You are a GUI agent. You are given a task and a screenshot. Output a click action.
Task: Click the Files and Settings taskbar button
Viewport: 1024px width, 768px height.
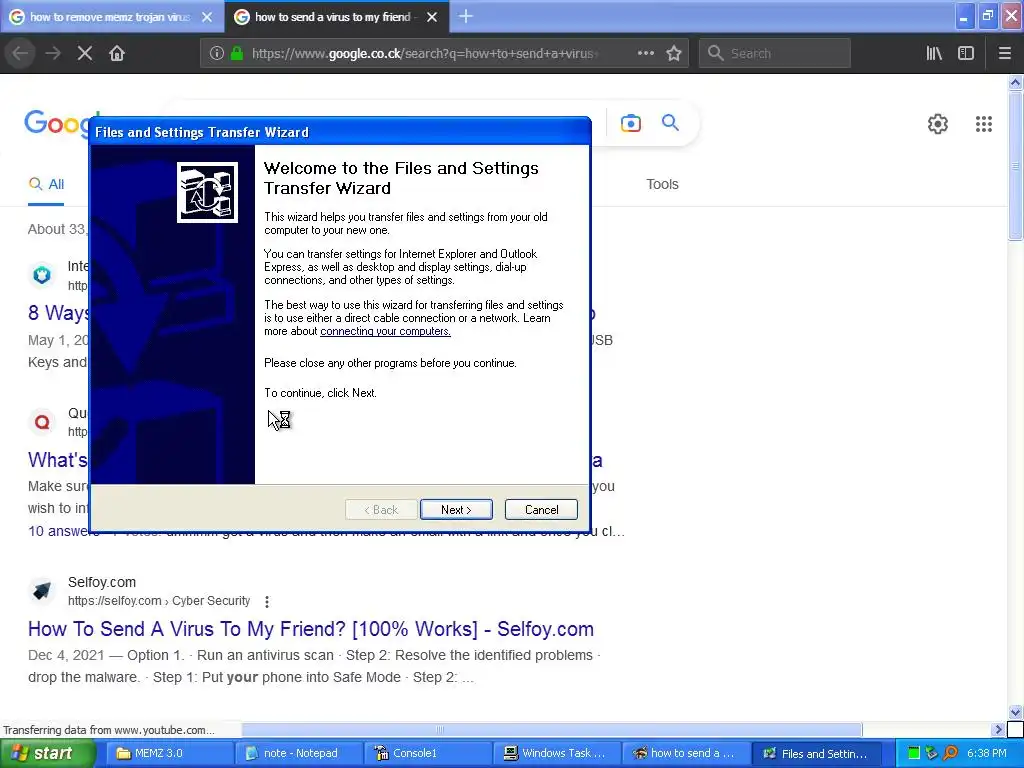coord(817,753)
